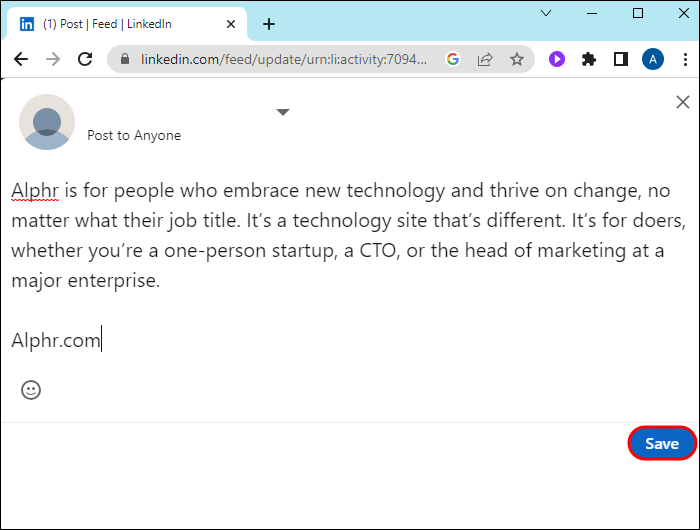View site info via the padlock icon
Image resolution: width=700 pixels, height=530 pixels.
tap(125, 59)
